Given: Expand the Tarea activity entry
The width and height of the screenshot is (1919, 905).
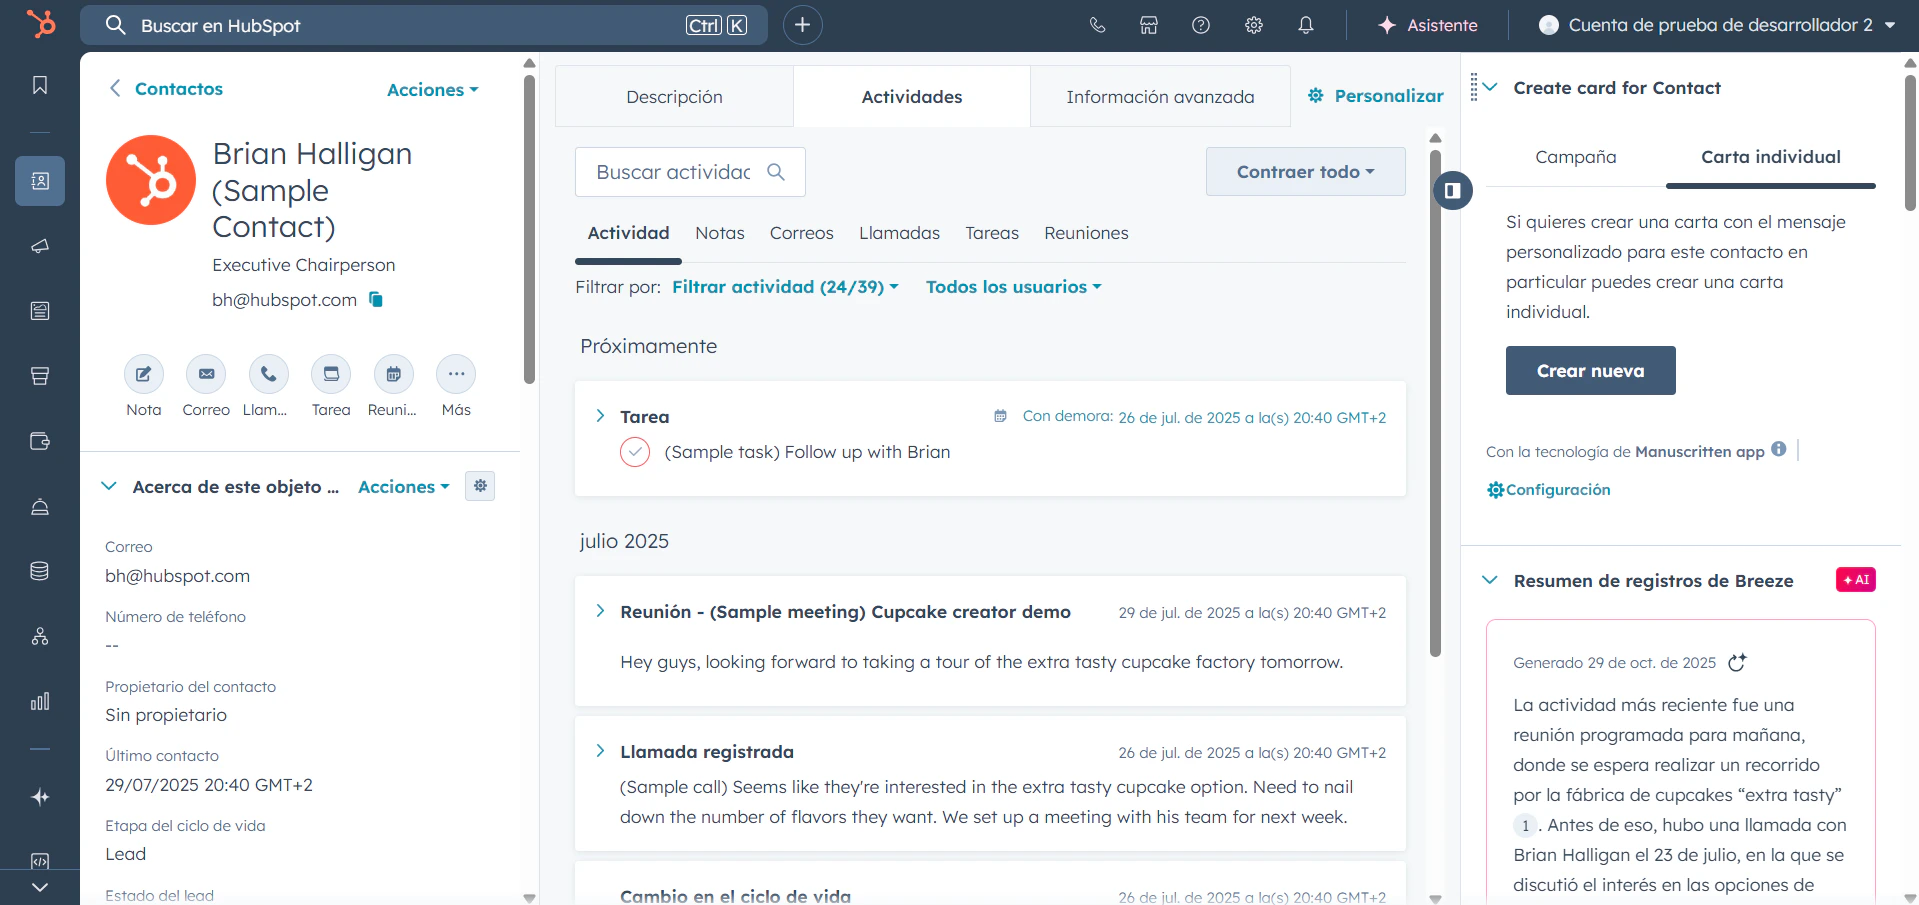Looking at the screenshot, I should (599, 416).
